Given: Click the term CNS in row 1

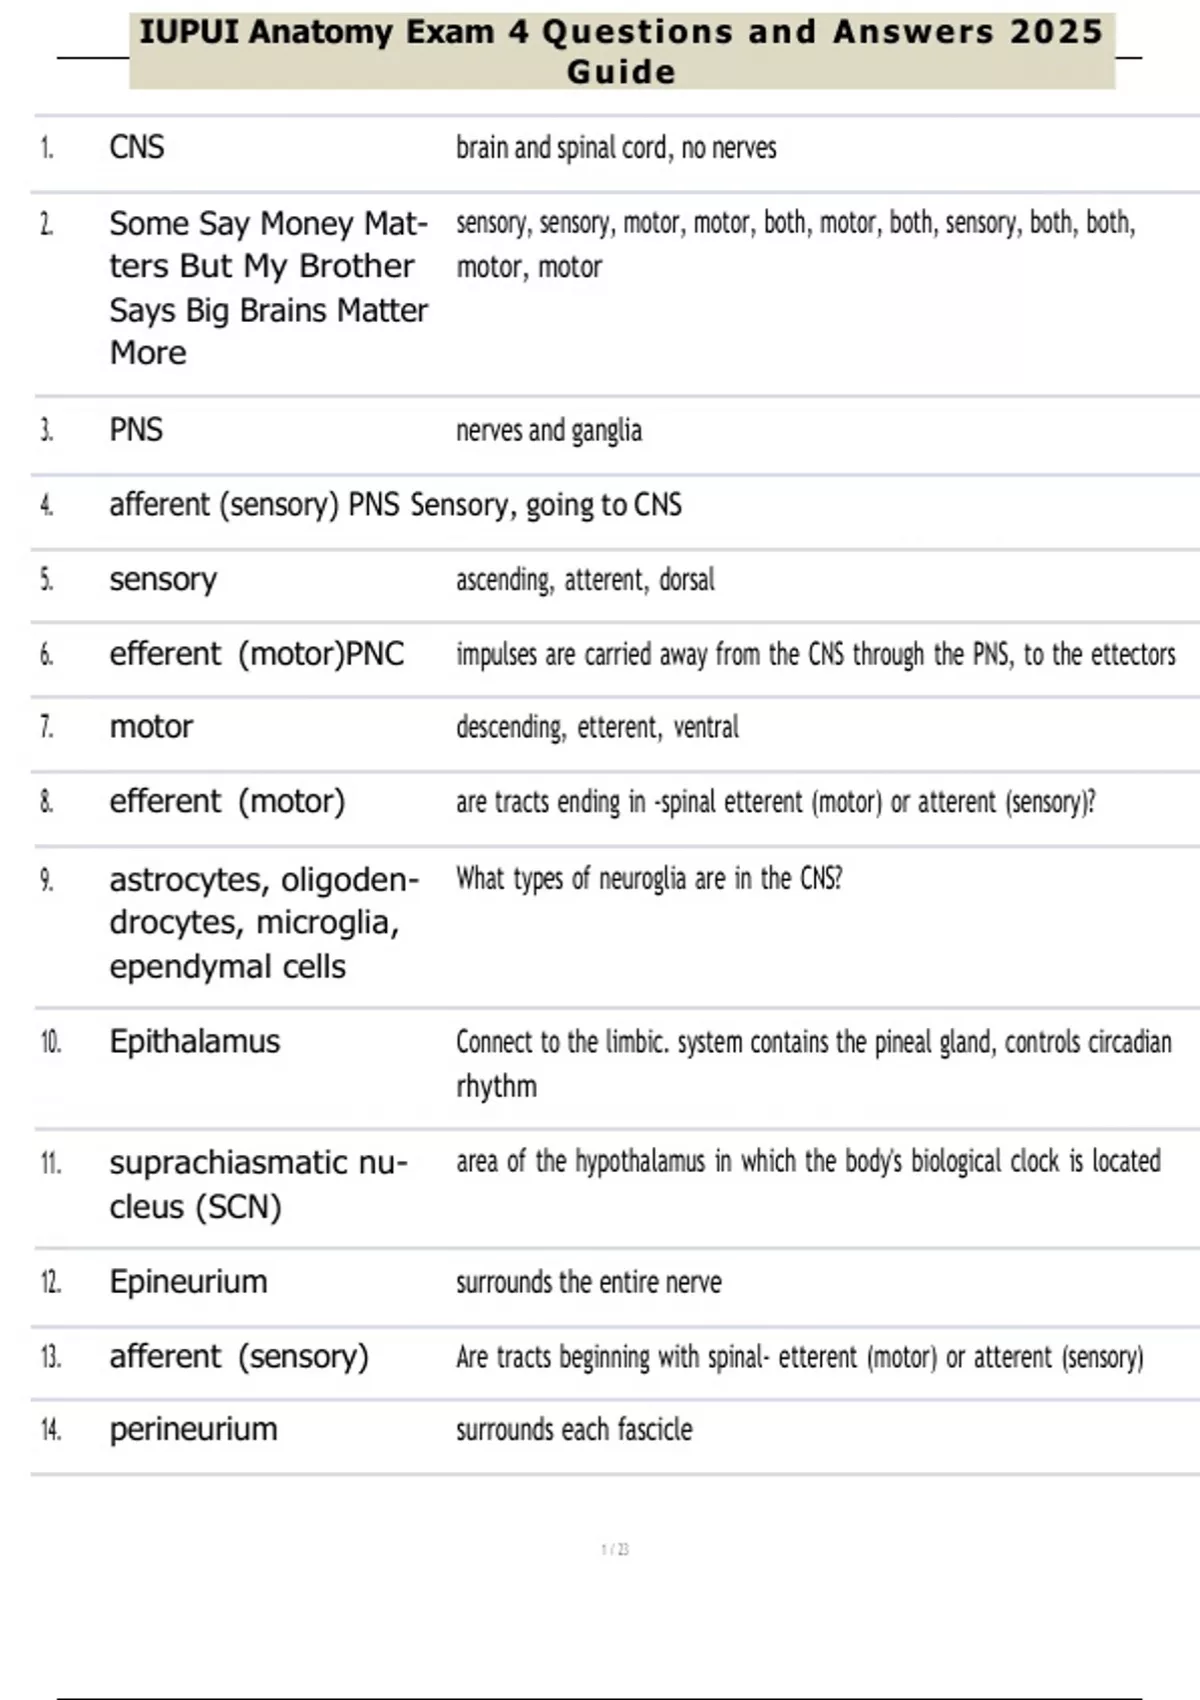Looking at the screenshot, I should pyautogui.click(x=137, y=148).
